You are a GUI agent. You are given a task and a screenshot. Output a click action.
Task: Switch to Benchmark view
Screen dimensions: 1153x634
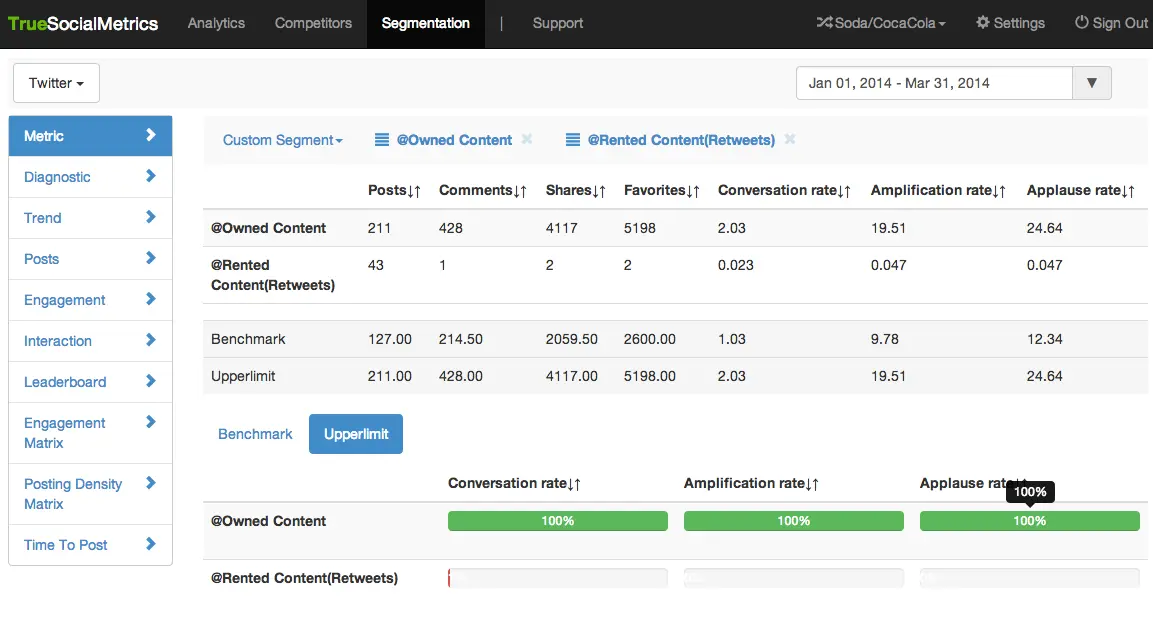point(255,434)
